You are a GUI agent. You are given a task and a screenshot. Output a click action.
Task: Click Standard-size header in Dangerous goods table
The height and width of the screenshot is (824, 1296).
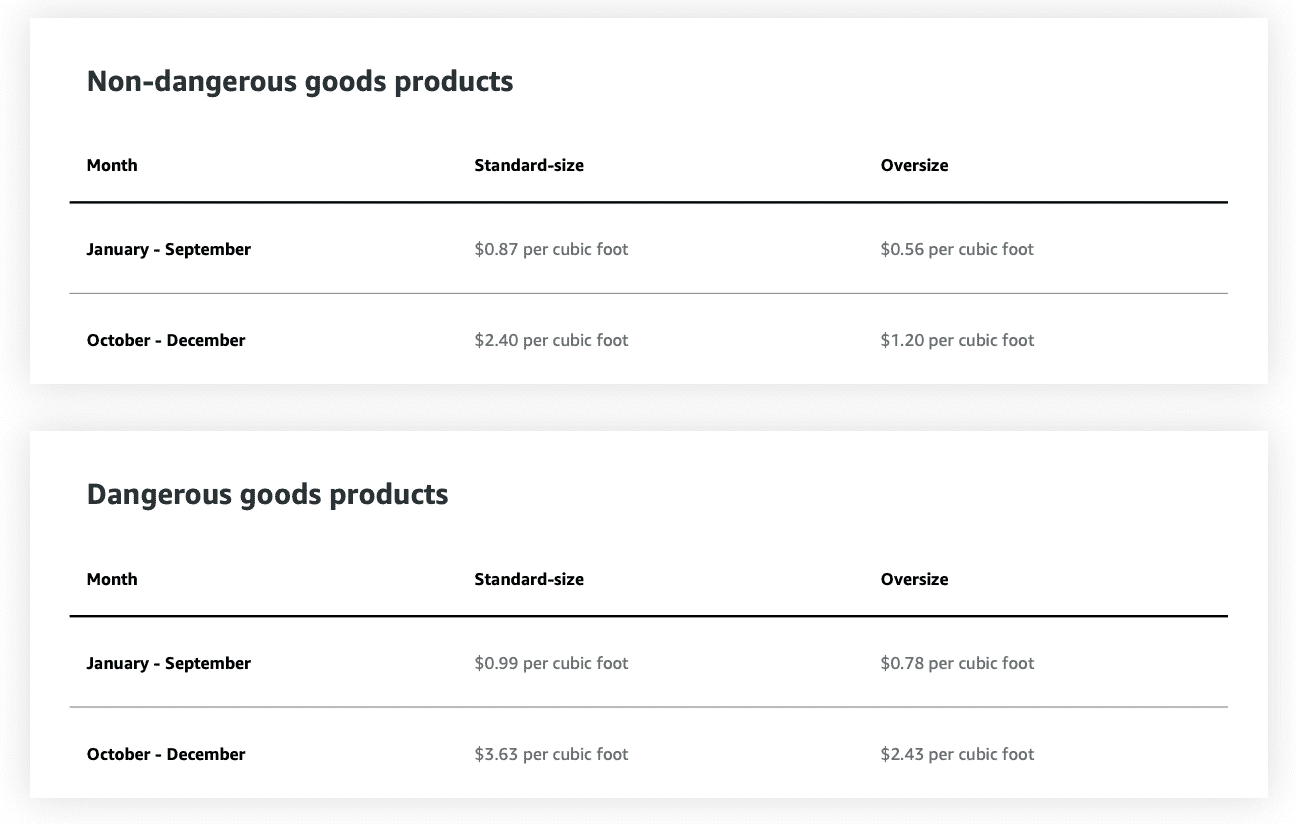click(x=529, y=579)
